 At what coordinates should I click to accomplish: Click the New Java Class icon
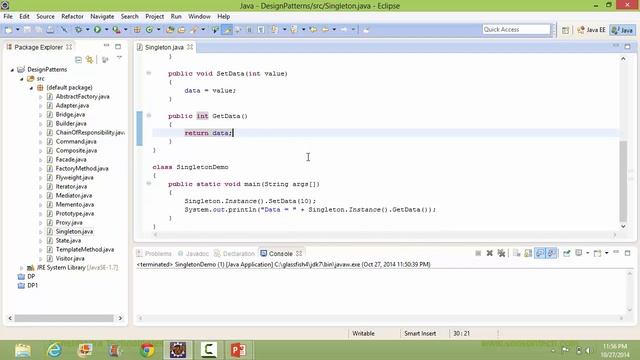click(150, 30)
